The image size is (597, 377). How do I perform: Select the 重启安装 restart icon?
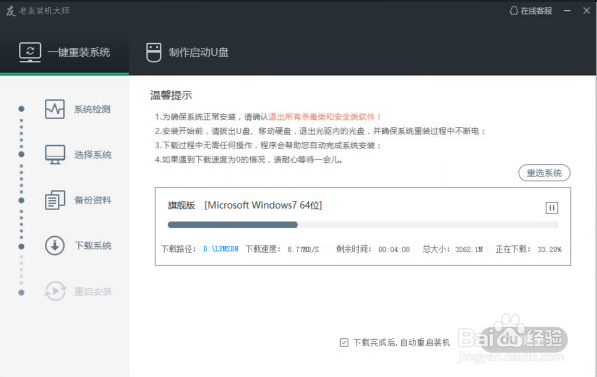(x=55, y=291)
